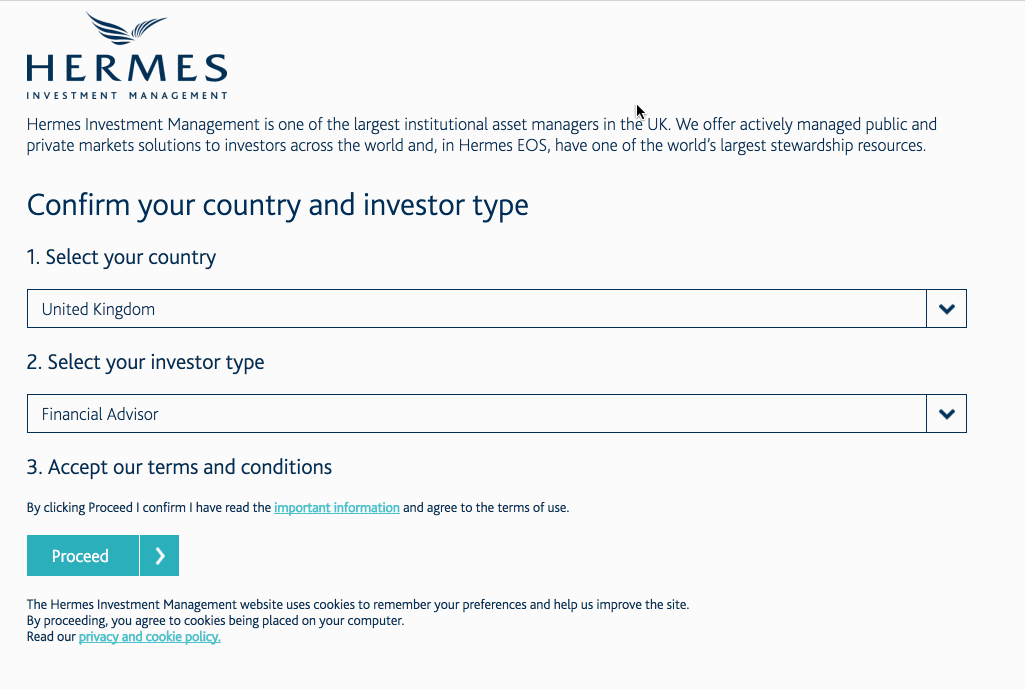This screenshot has height=689, width=1025.
Task: Click the 'By clicking Proceed I confirm' text
Action: click(148, 508)
